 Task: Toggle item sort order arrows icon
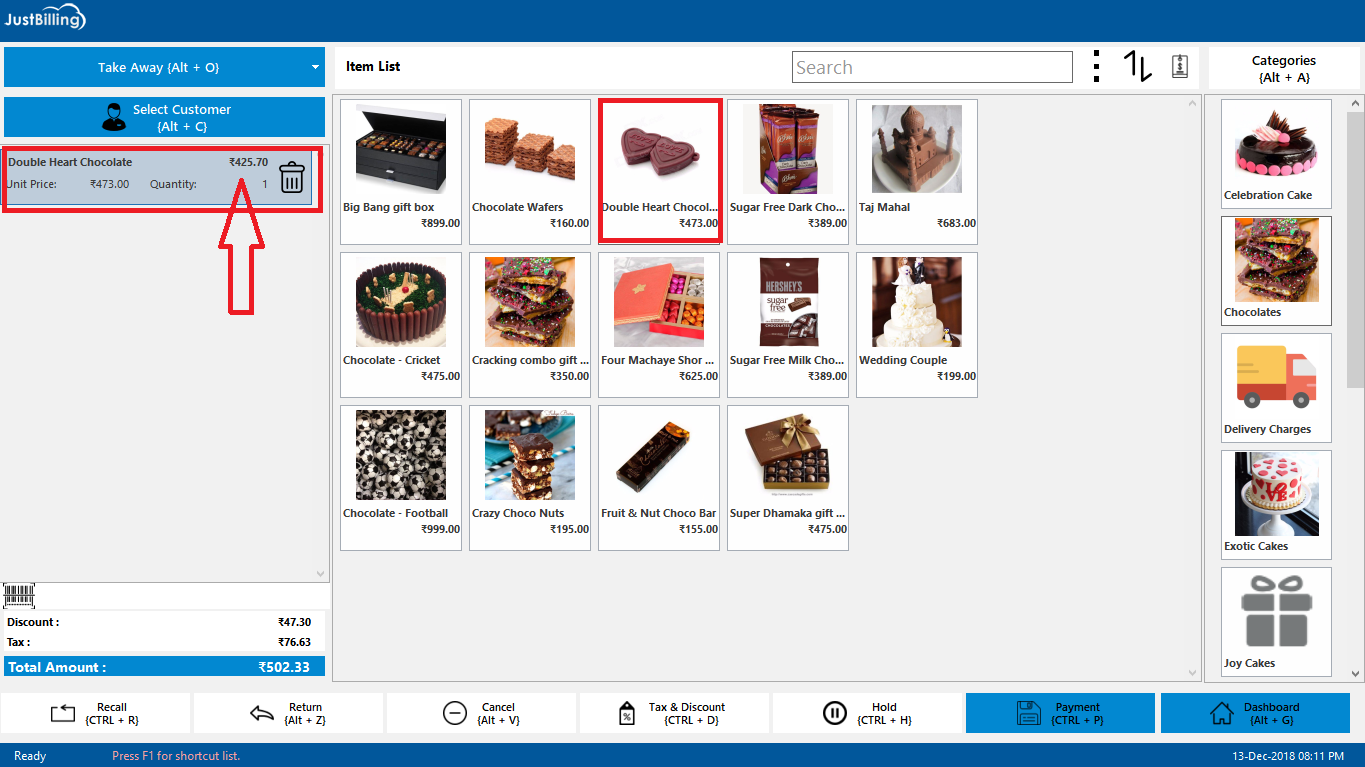click(x=1138, y=66)
